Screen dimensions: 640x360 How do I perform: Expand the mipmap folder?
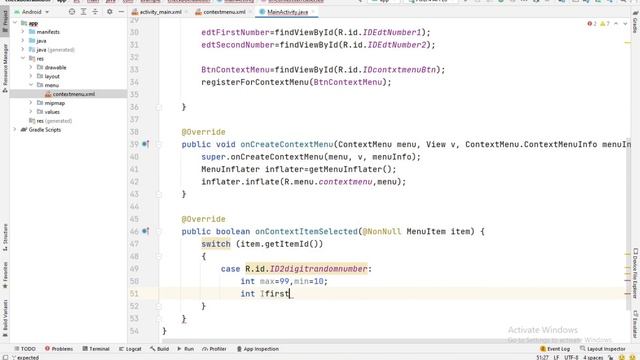[31, 103]
